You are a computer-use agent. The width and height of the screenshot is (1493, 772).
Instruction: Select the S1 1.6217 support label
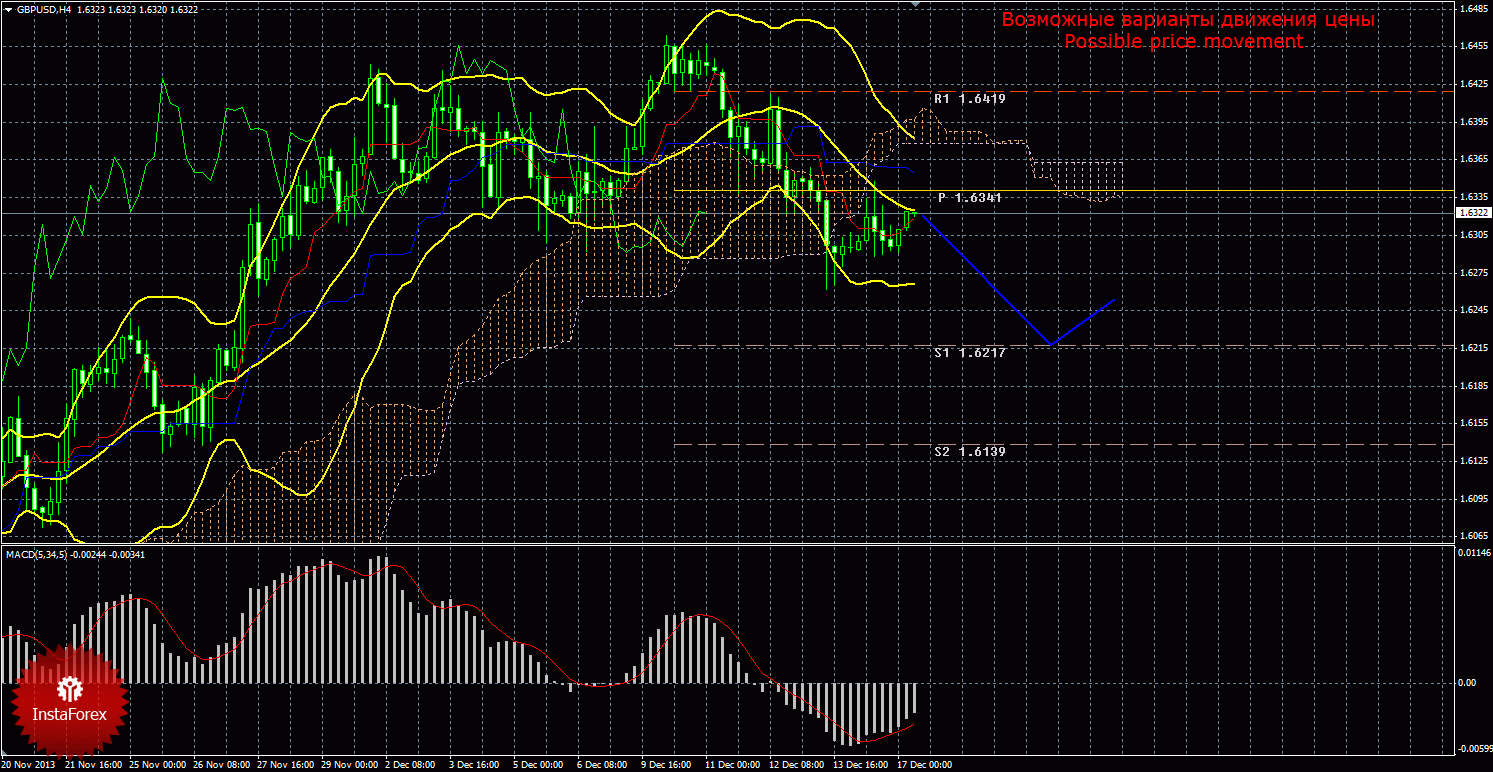click(x=969, y=353)
